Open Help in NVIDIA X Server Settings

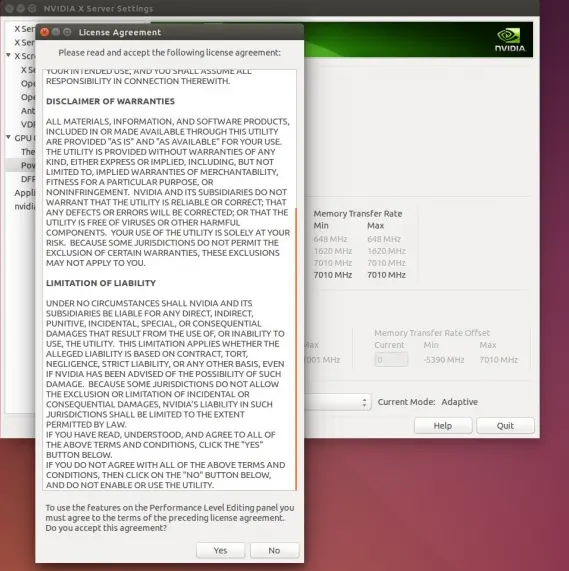(443, 425)
